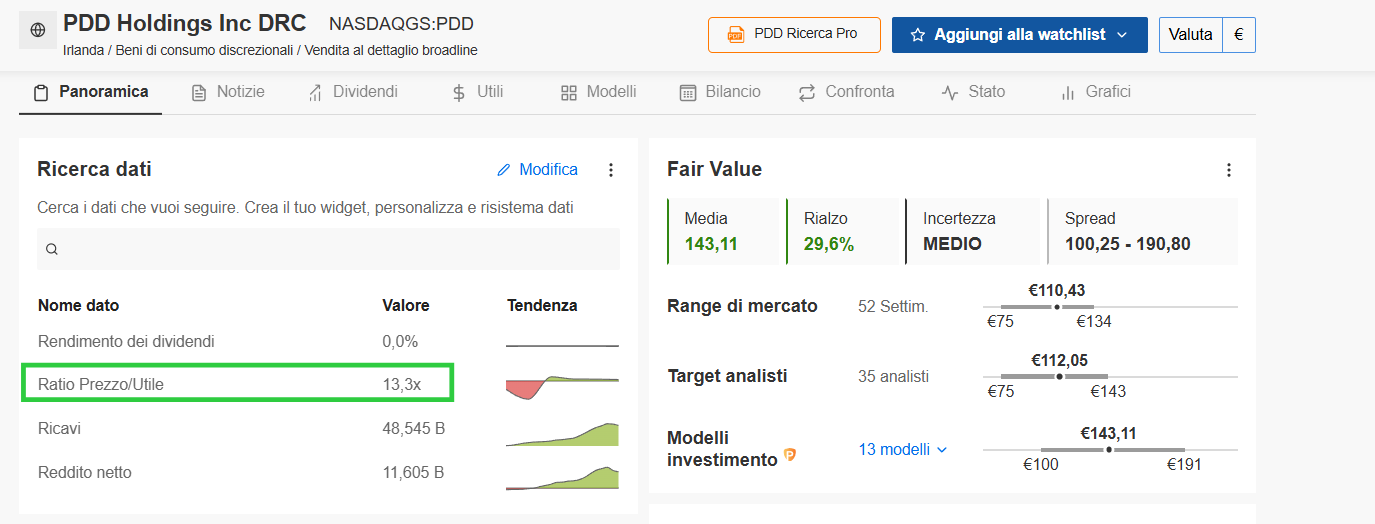Expand the 13 modelli dropdown
1375x524 pixels.
[x=902, y=449]
